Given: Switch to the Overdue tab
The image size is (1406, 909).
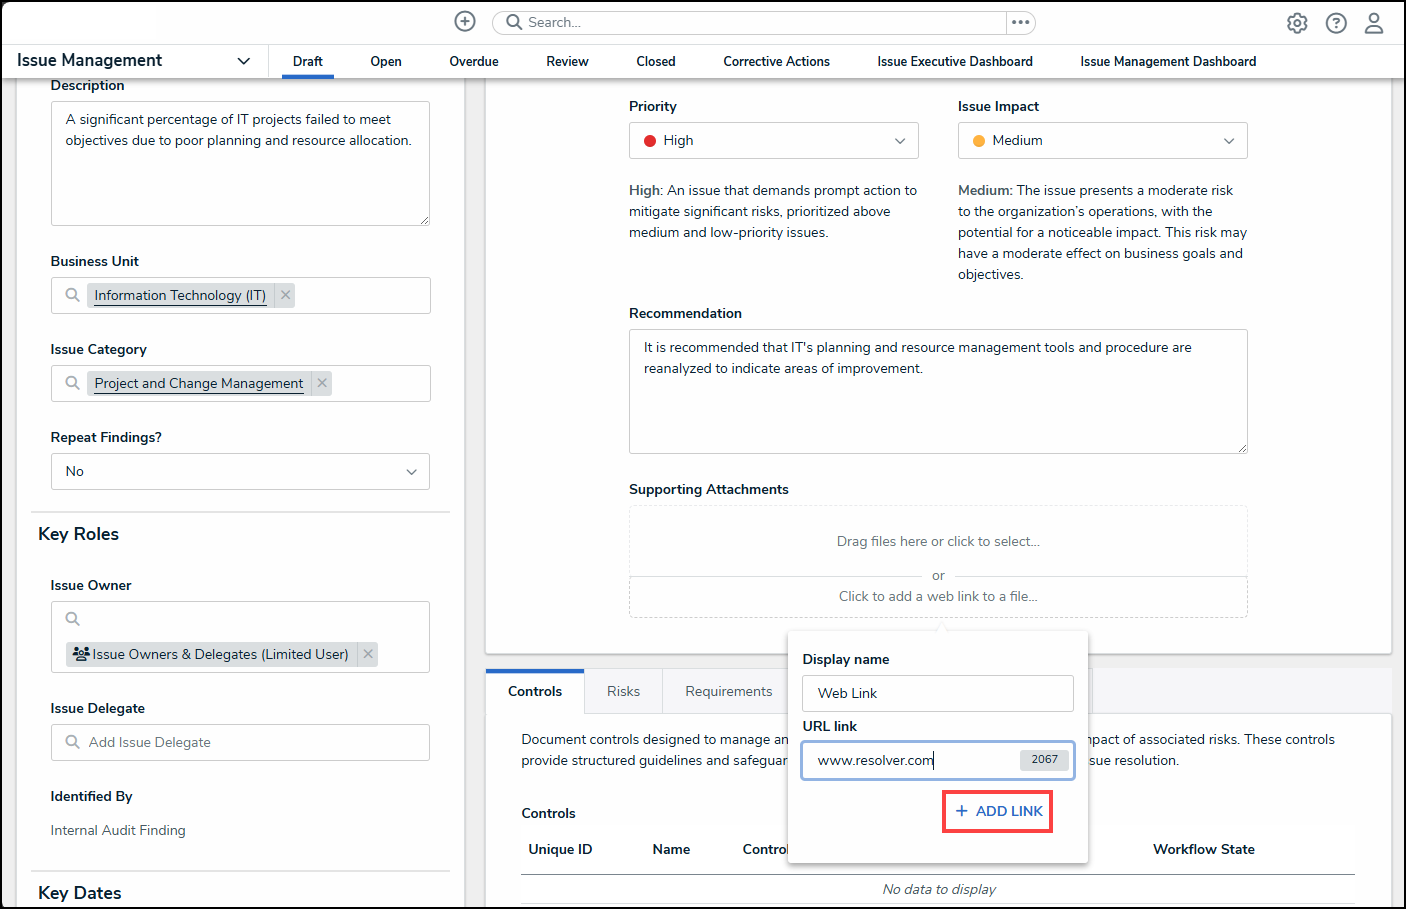Looking at the screenshot, I should [x=474, y=62].
